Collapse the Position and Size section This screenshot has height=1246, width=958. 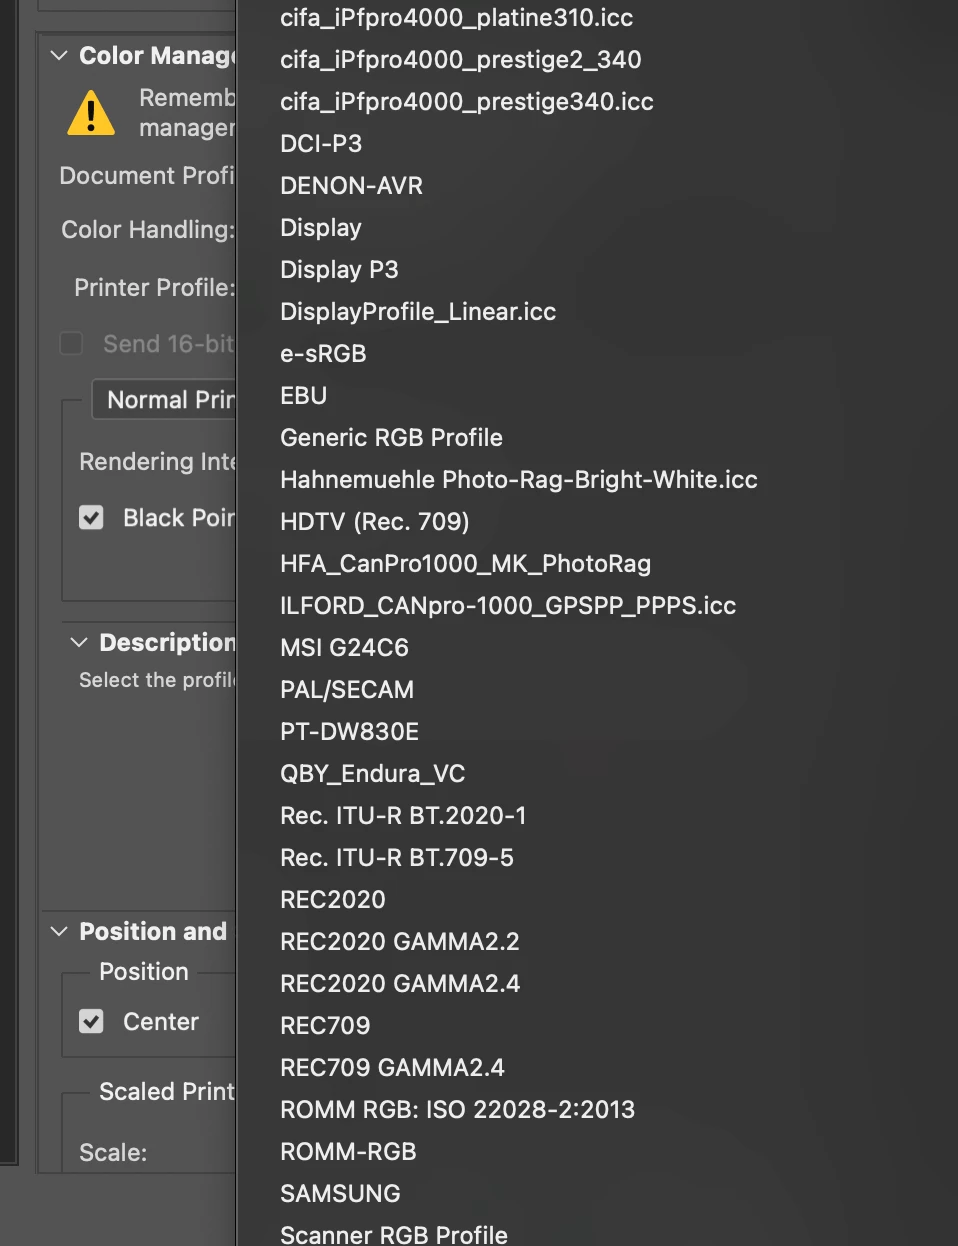pyautogui.click(x=59, y=932)
